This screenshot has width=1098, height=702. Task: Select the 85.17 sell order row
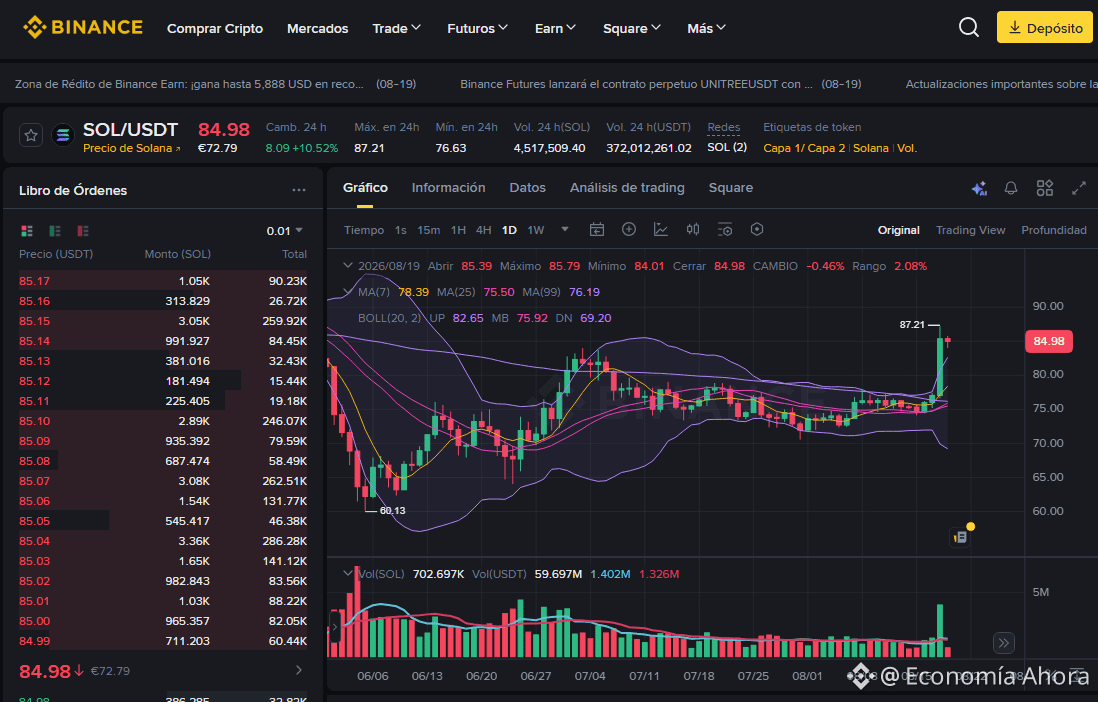162,281
